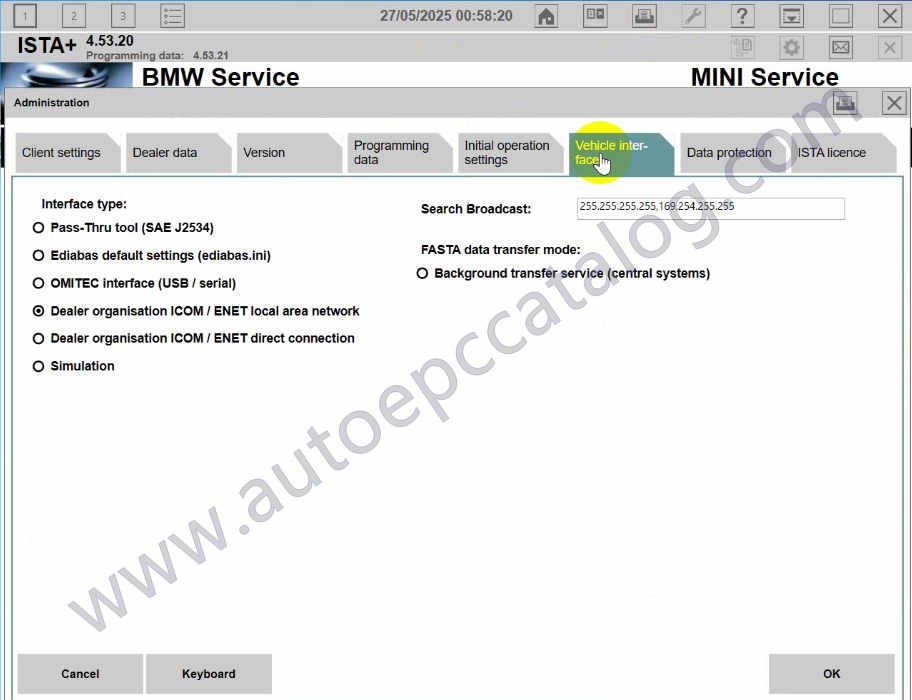
Task: Select the Vehicle interface tab
Action: point(621,153)
